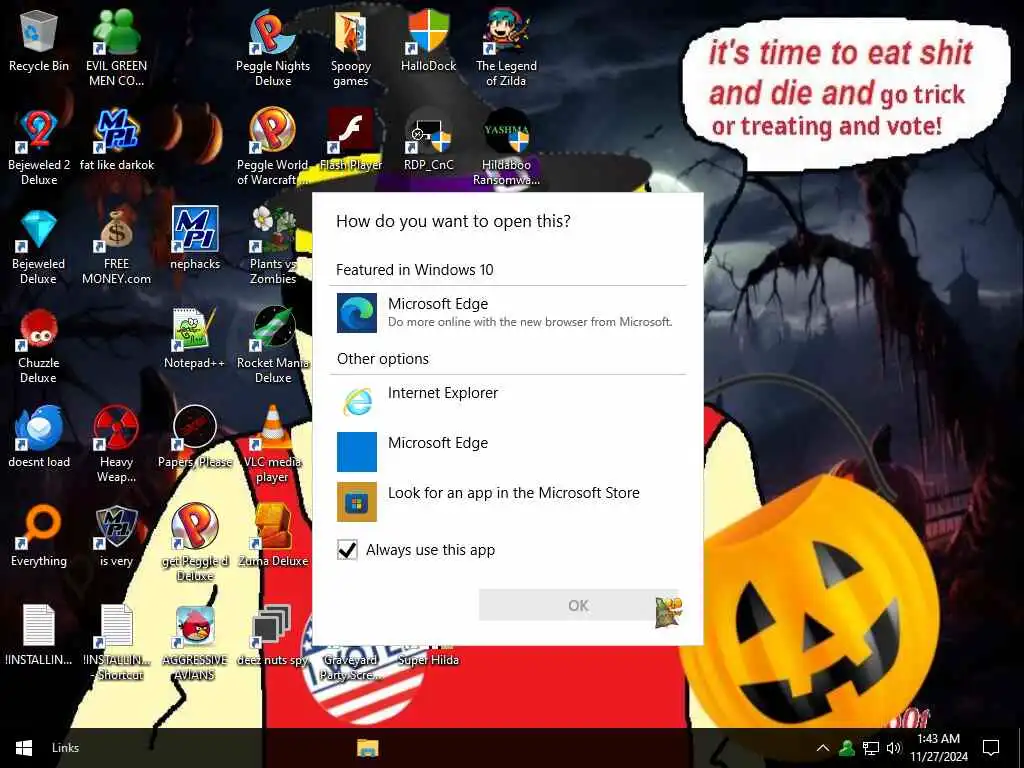This screenshot has width=1024, height=768.
Task: Select Chuzzle Deluxe desktop icon
Action: point(39,345)
